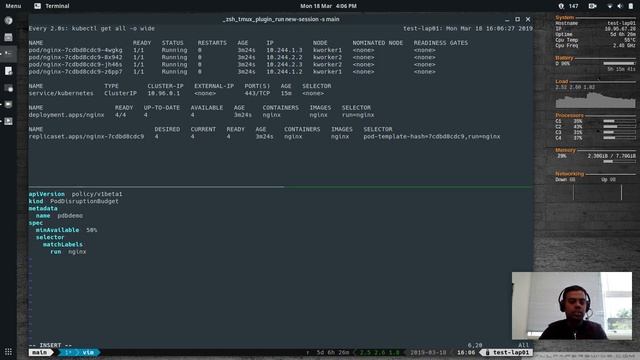Select pod/nginx-7cdbd8cdc9-jh46s row
Screen dimensions: 640x360
click(232, 64)
